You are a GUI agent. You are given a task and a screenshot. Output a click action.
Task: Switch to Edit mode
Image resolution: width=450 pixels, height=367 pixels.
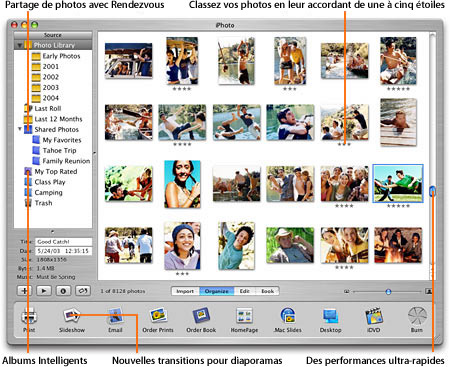pyautogui.click(x=245, y=291)
